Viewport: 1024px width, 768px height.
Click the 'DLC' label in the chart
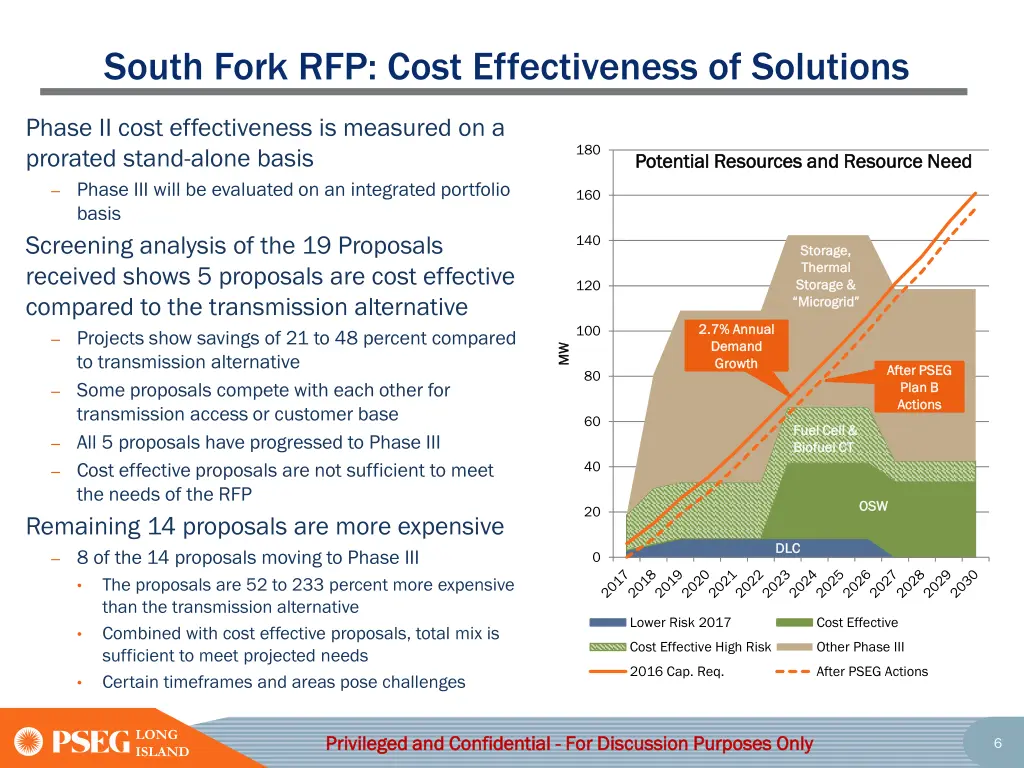(788, 548)
